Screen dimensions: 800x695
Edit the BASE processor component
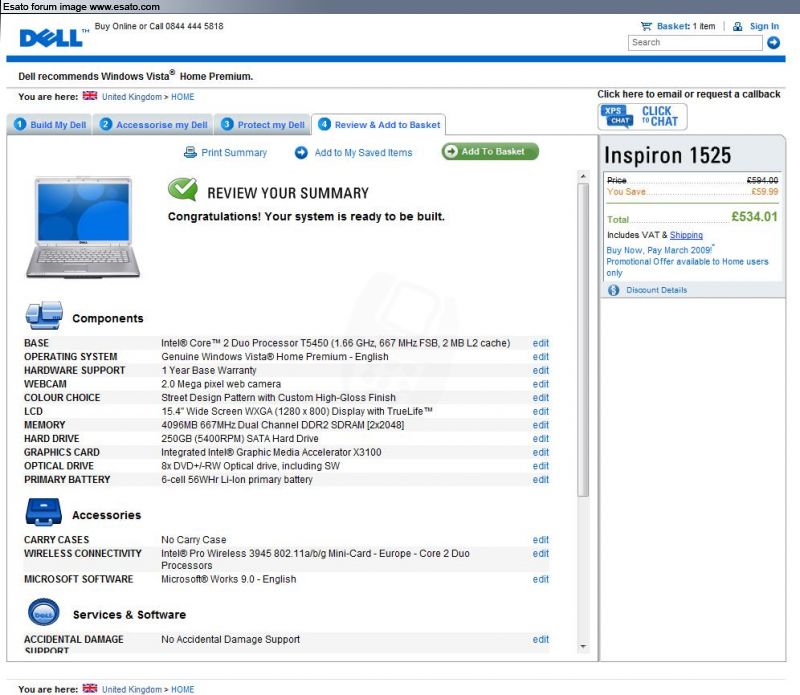click(x=541, y=343)
